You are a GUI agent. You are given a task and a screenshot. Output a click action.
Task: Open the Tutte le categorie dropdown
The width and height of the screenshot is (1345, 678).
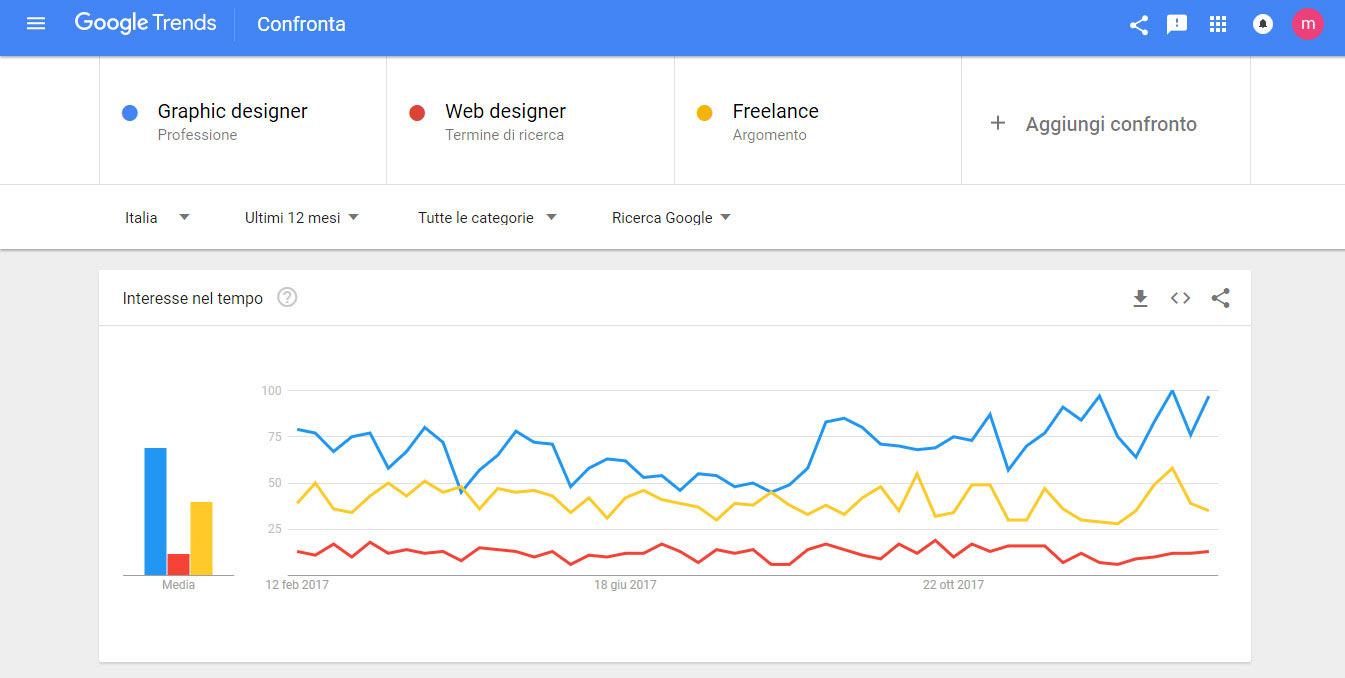tap(487, 217)
